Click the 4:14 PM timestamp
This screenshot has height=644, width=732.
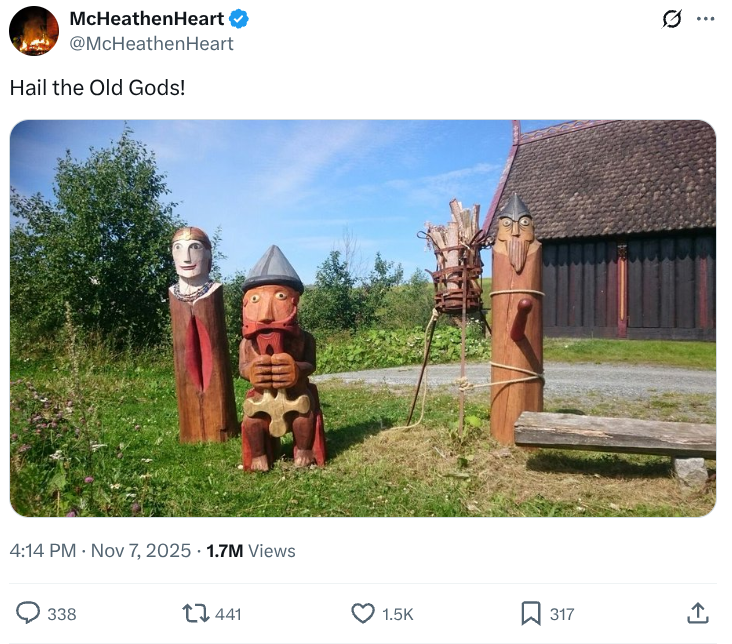tap(44, 551)
